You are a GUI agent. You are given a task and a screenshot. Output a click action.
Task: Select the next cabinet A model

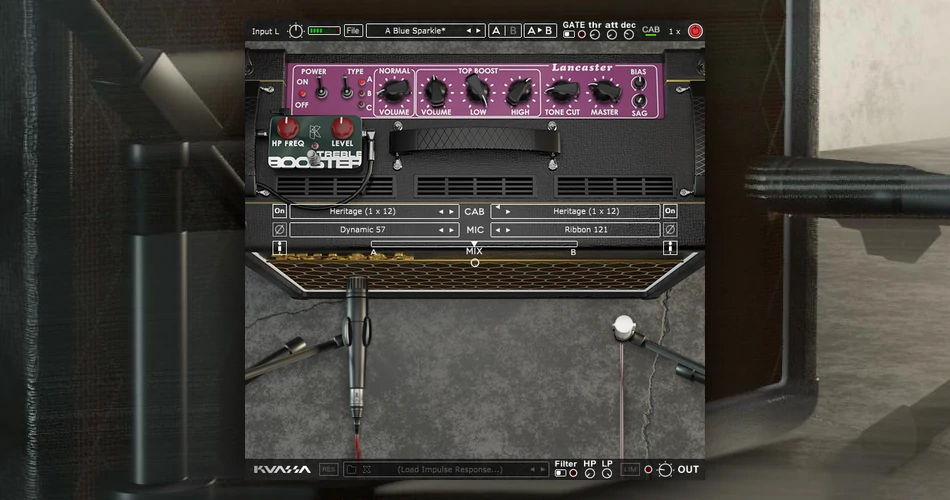[451, 212]
